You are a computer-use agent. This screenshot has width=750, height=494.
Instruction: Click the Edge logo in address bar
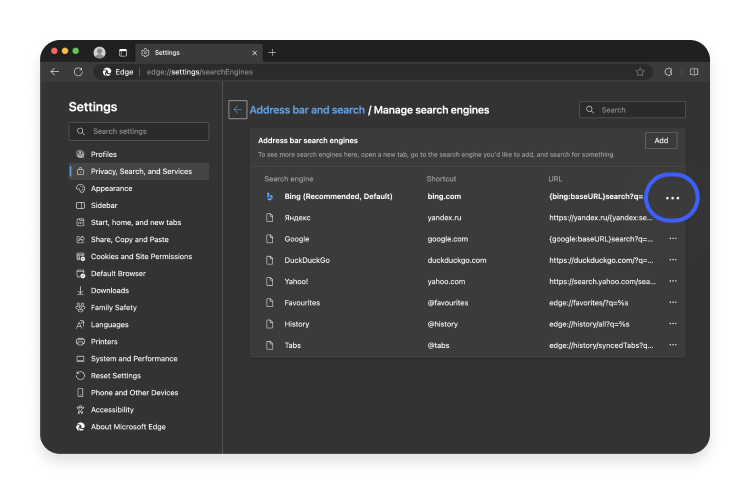click(x=107, y=72)
